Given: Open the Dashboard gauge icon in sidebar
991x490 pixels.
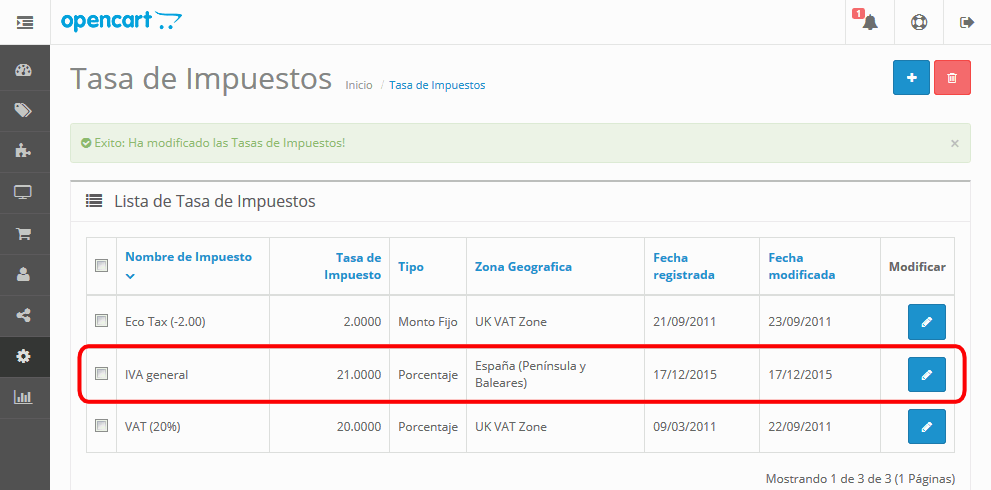Looking at the screenshot, I should (x=23, y=70).
